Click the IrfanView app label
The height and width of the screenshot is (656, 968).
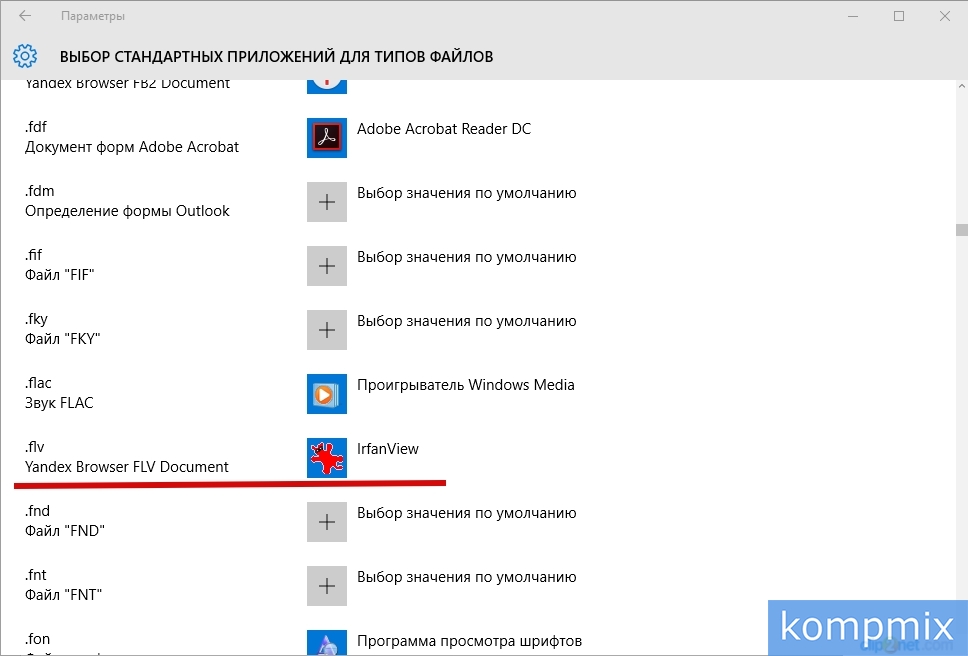click(x=388, y=449)
